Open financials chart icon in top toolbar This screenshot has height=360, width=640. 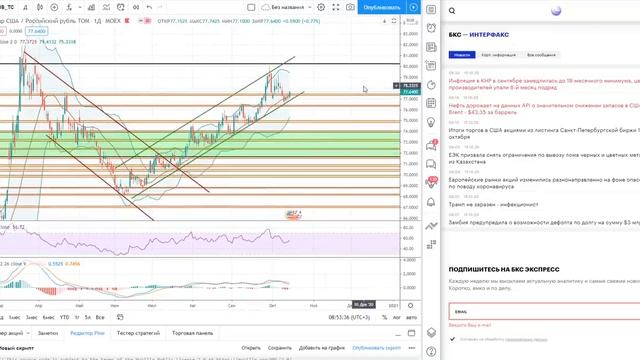pos(91,7)
